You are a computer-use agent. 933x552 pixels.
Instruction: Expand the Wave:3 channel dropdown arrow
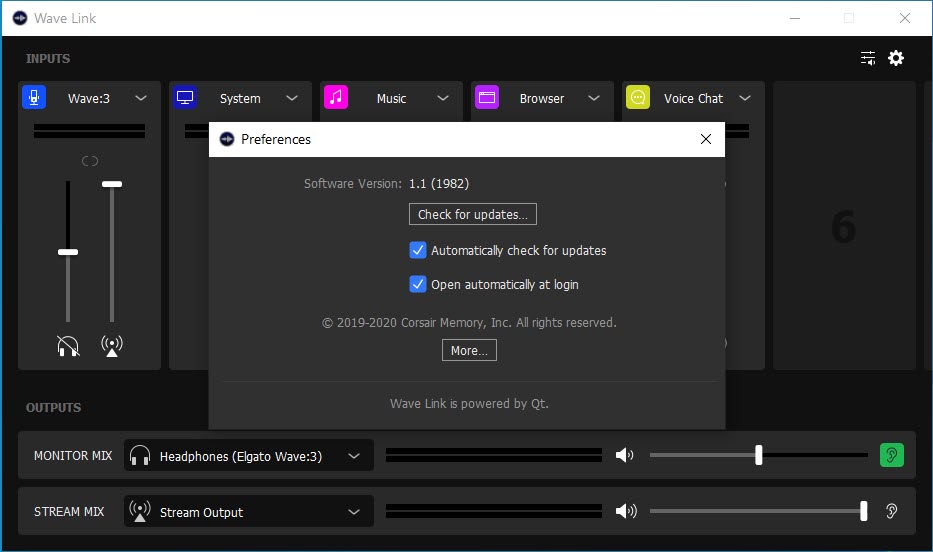141,98
